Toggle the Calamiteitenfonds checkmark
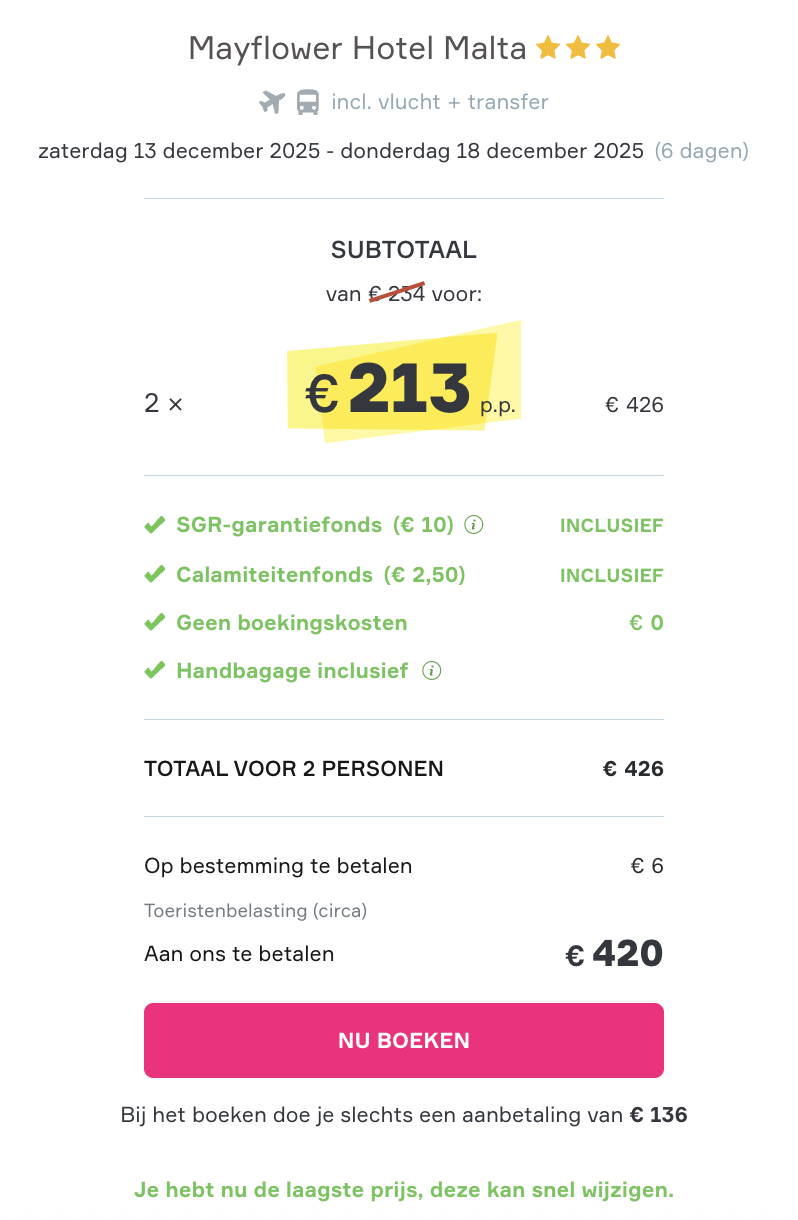798x1220 pixels. coord(155,573)
